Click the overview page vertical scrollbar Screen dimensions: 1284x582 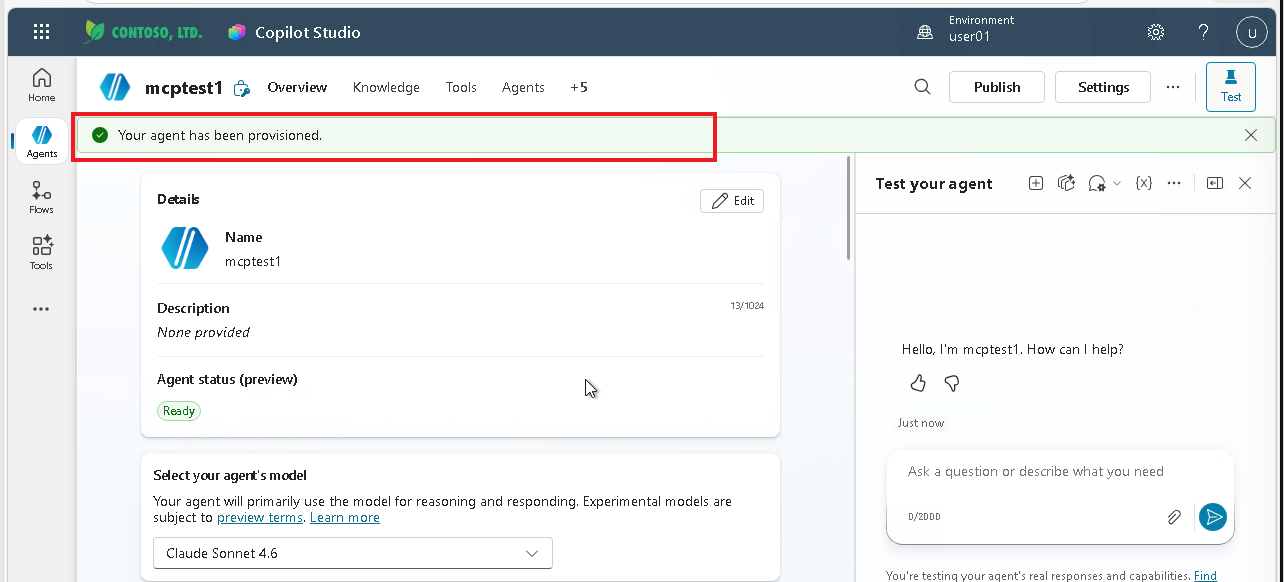coord(849,208)
